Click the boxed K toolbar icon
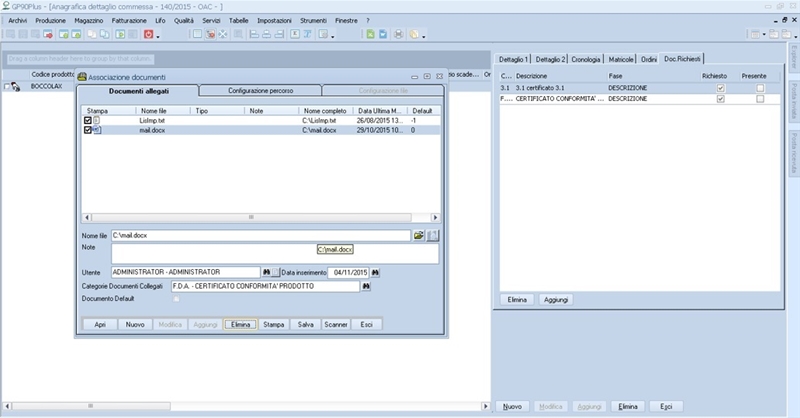The image size is (800, 418). [295, 34]
